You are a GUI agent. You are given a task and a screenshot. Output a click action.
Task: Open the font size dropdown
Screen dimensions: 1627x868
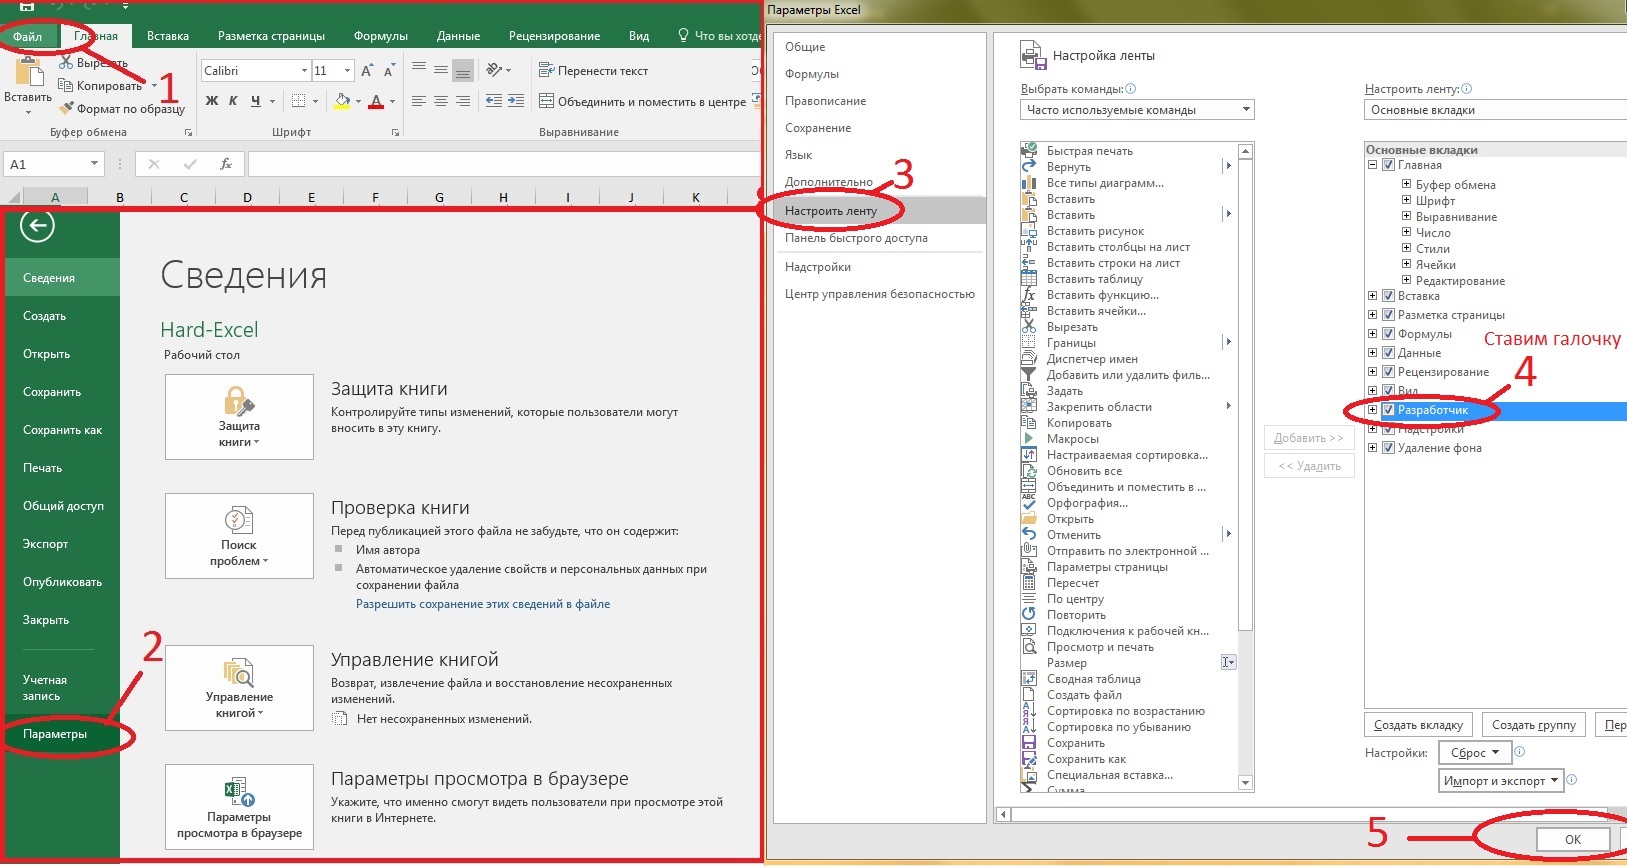point(347,70)
